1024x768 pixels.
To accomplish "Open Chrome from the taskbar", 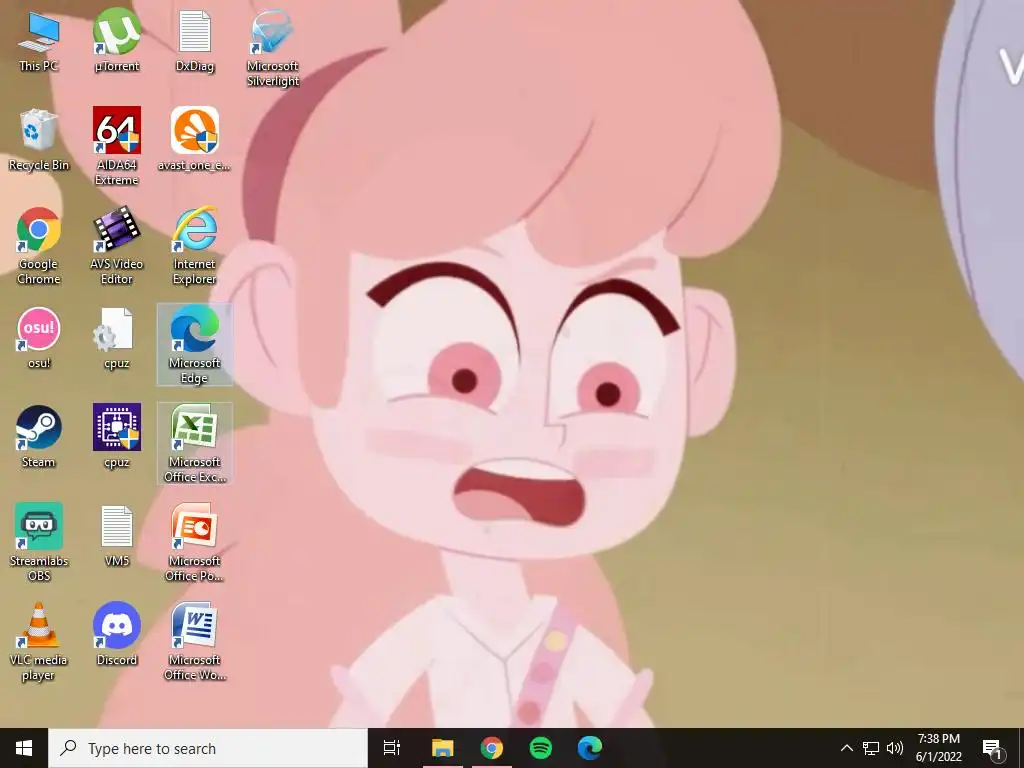I will tap(492, 748).
